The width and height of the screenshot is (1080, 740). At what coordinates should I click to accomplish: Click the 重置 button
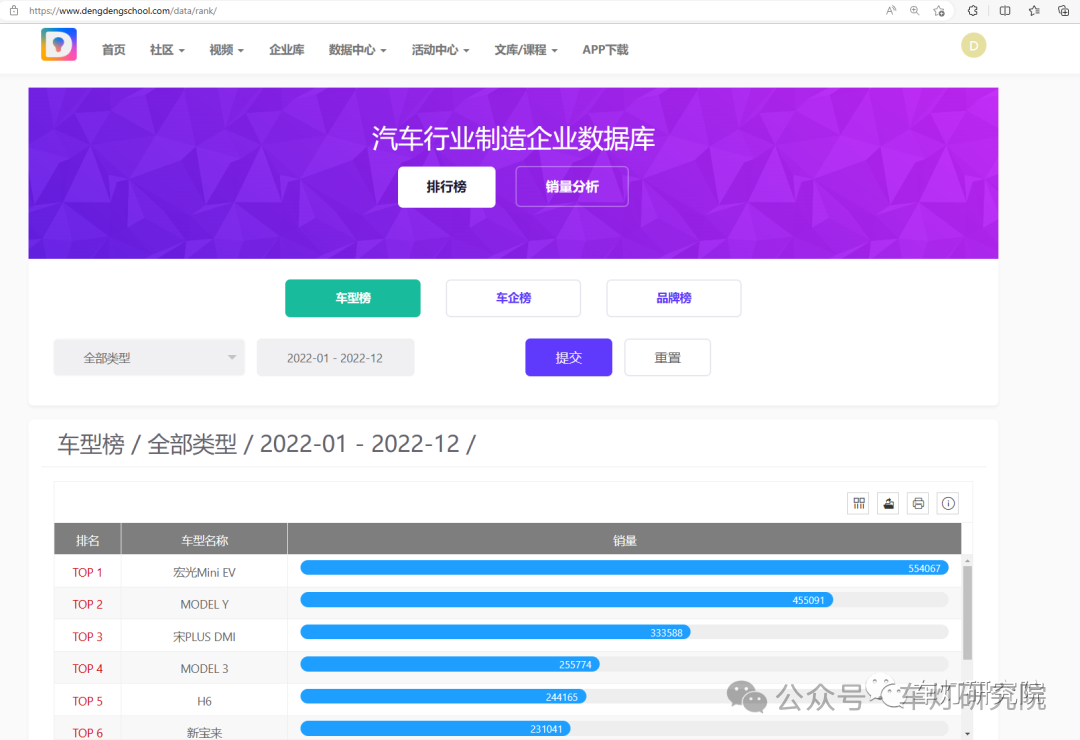(667, 358)
